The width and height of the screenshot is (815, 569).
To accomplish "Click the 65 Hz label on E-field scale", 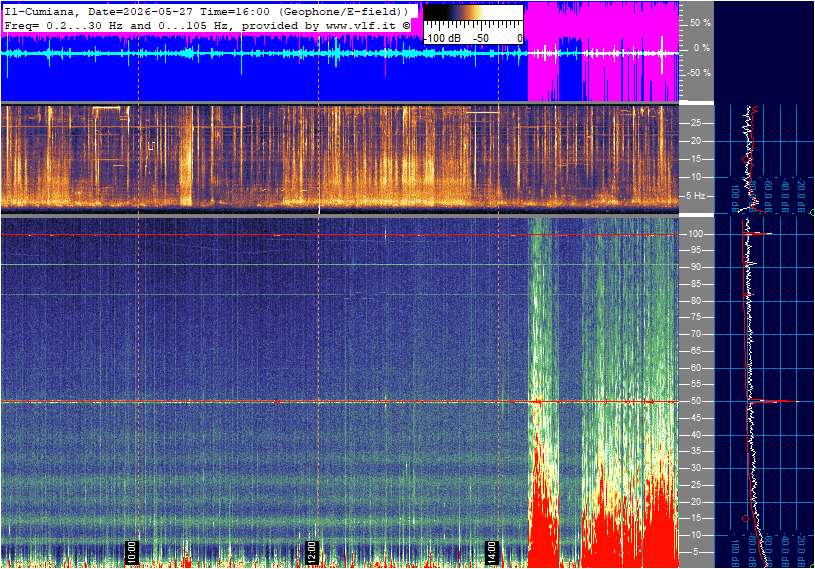I will 695,351.
